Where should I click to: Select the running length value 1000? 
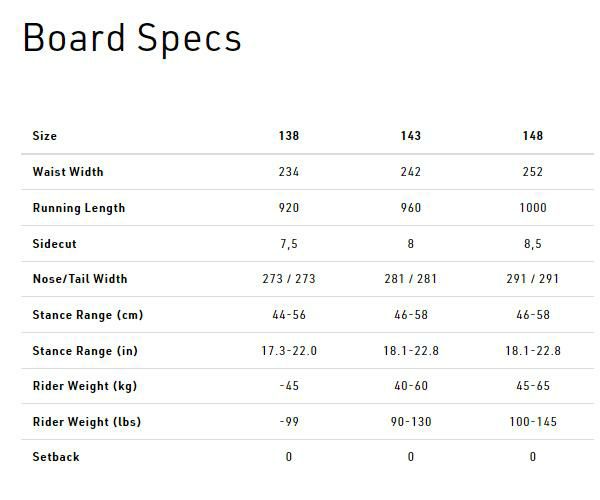tap(532, 208)
